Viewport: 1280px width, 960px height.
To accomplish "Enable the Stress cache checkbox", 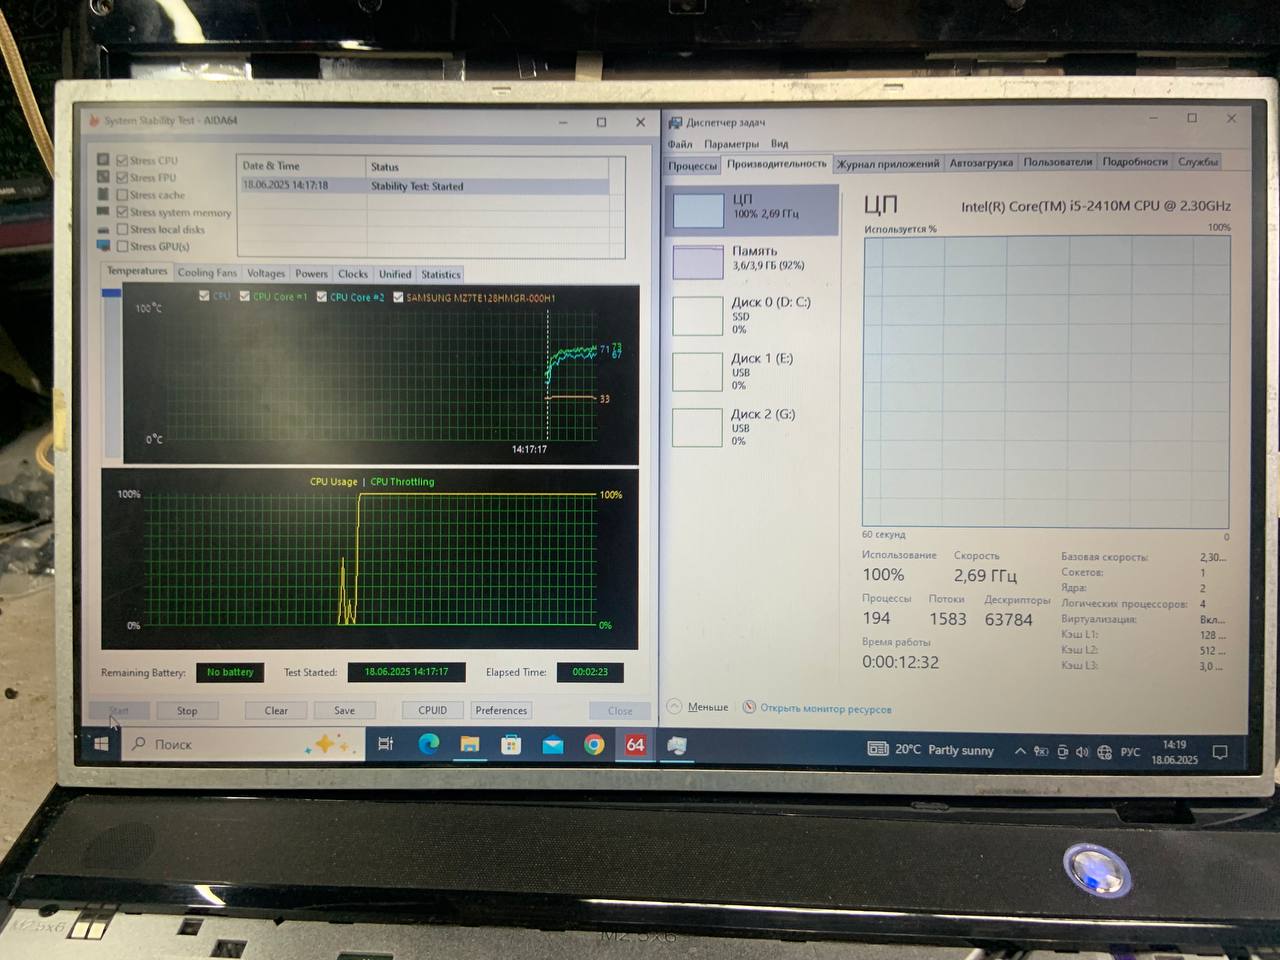I will click(122, 195).
